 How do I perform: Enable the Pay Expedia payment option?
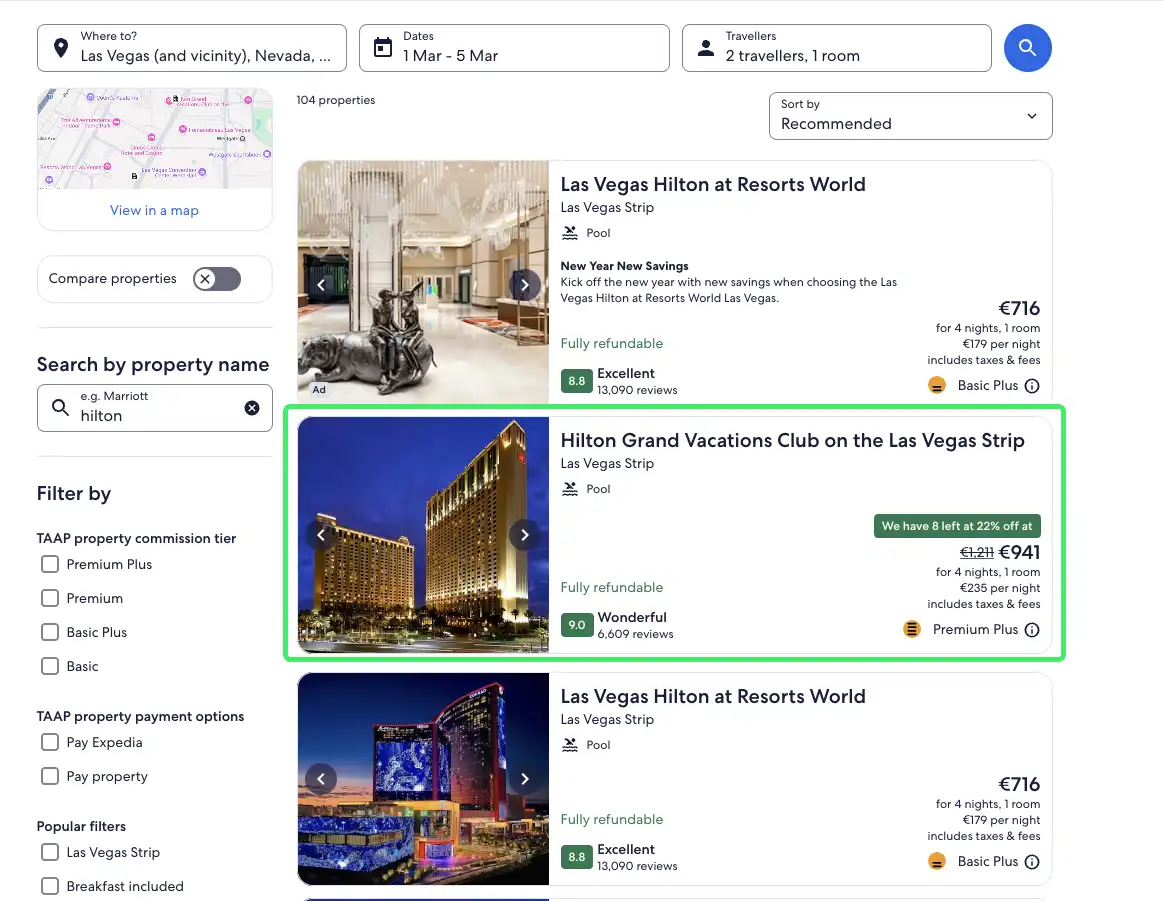[50, 742]
